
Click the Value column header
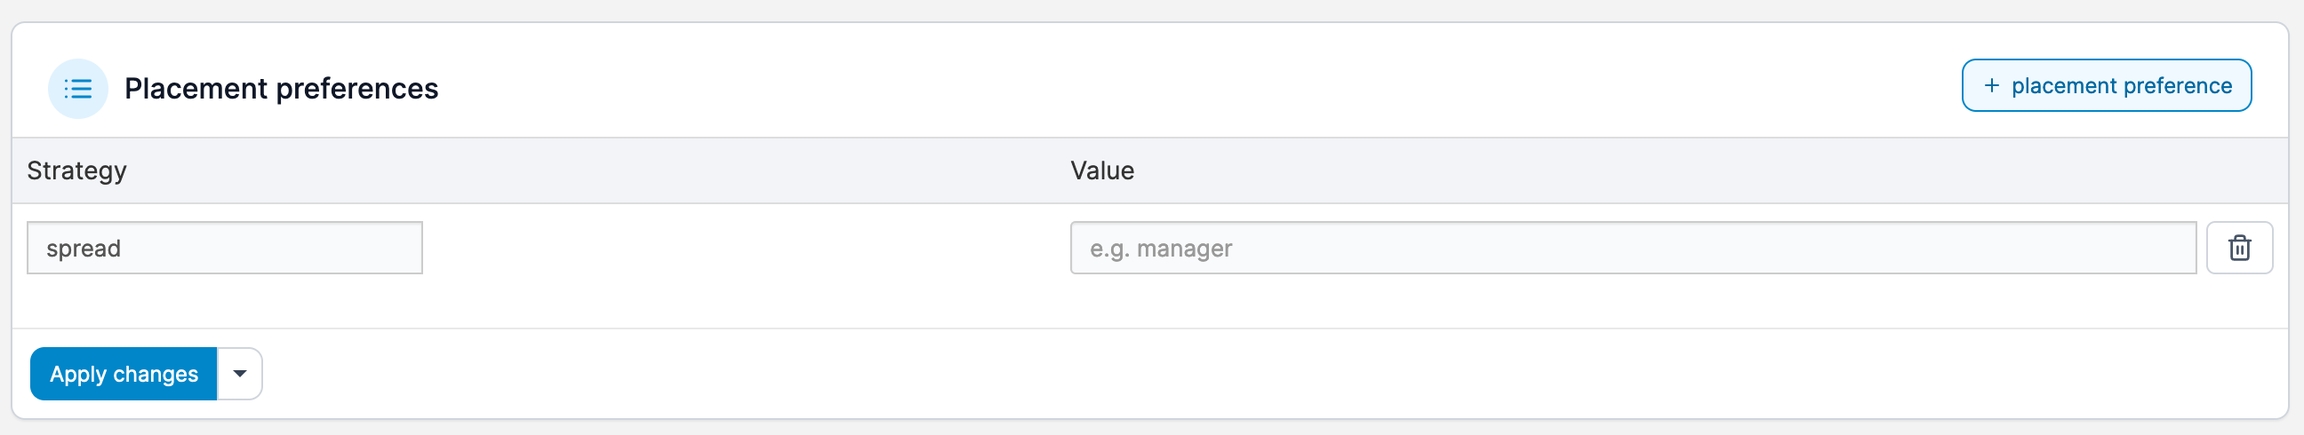pos(1102,171)
